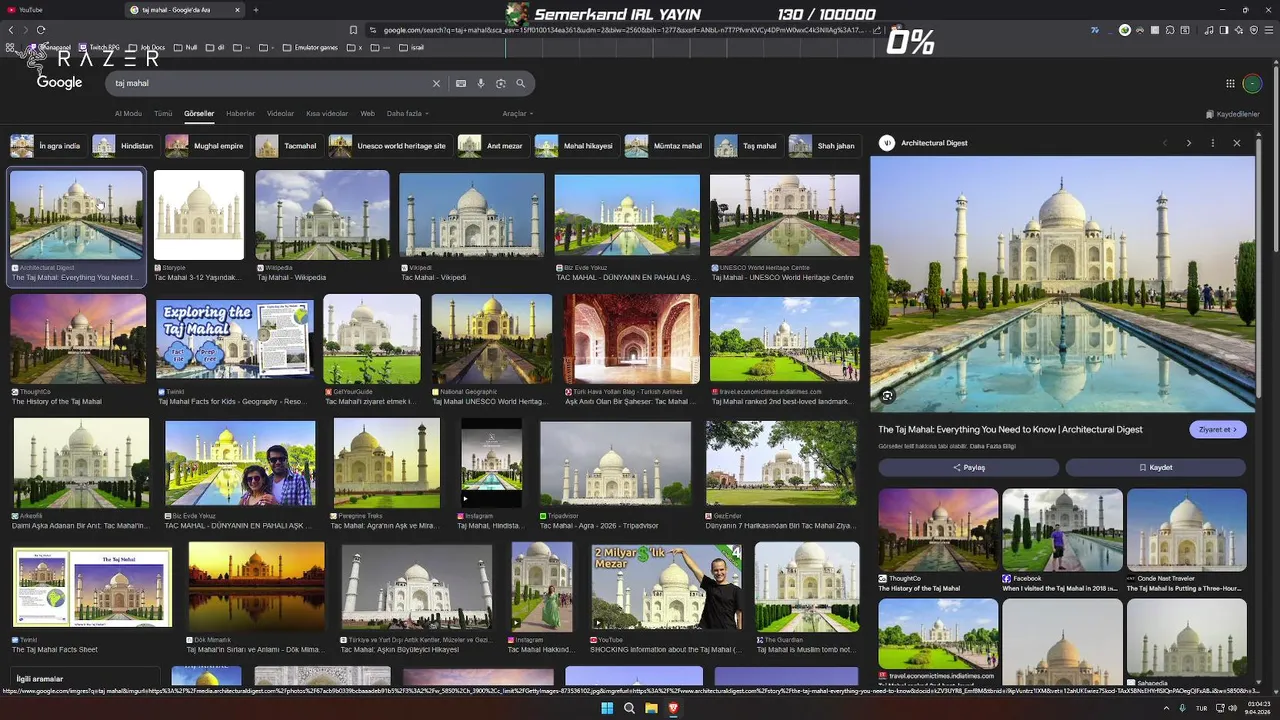Open the National Geographic Taj Mahal thumbnail
Screen dimensions: 1280x720
(492, 339)
